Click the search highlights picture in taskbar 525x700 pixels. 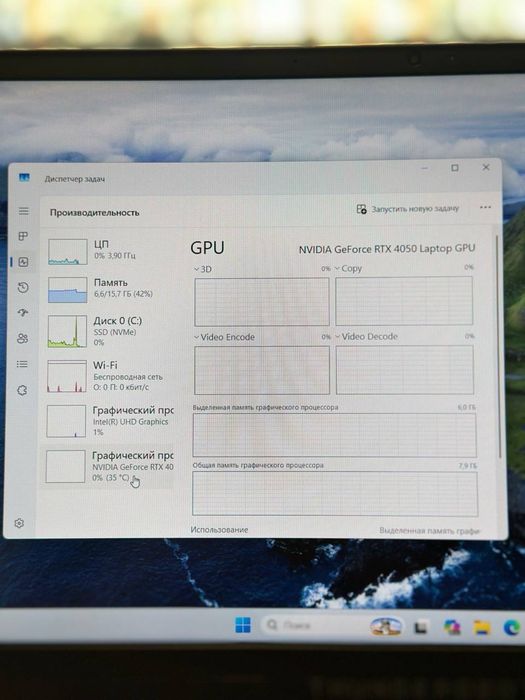385,626
